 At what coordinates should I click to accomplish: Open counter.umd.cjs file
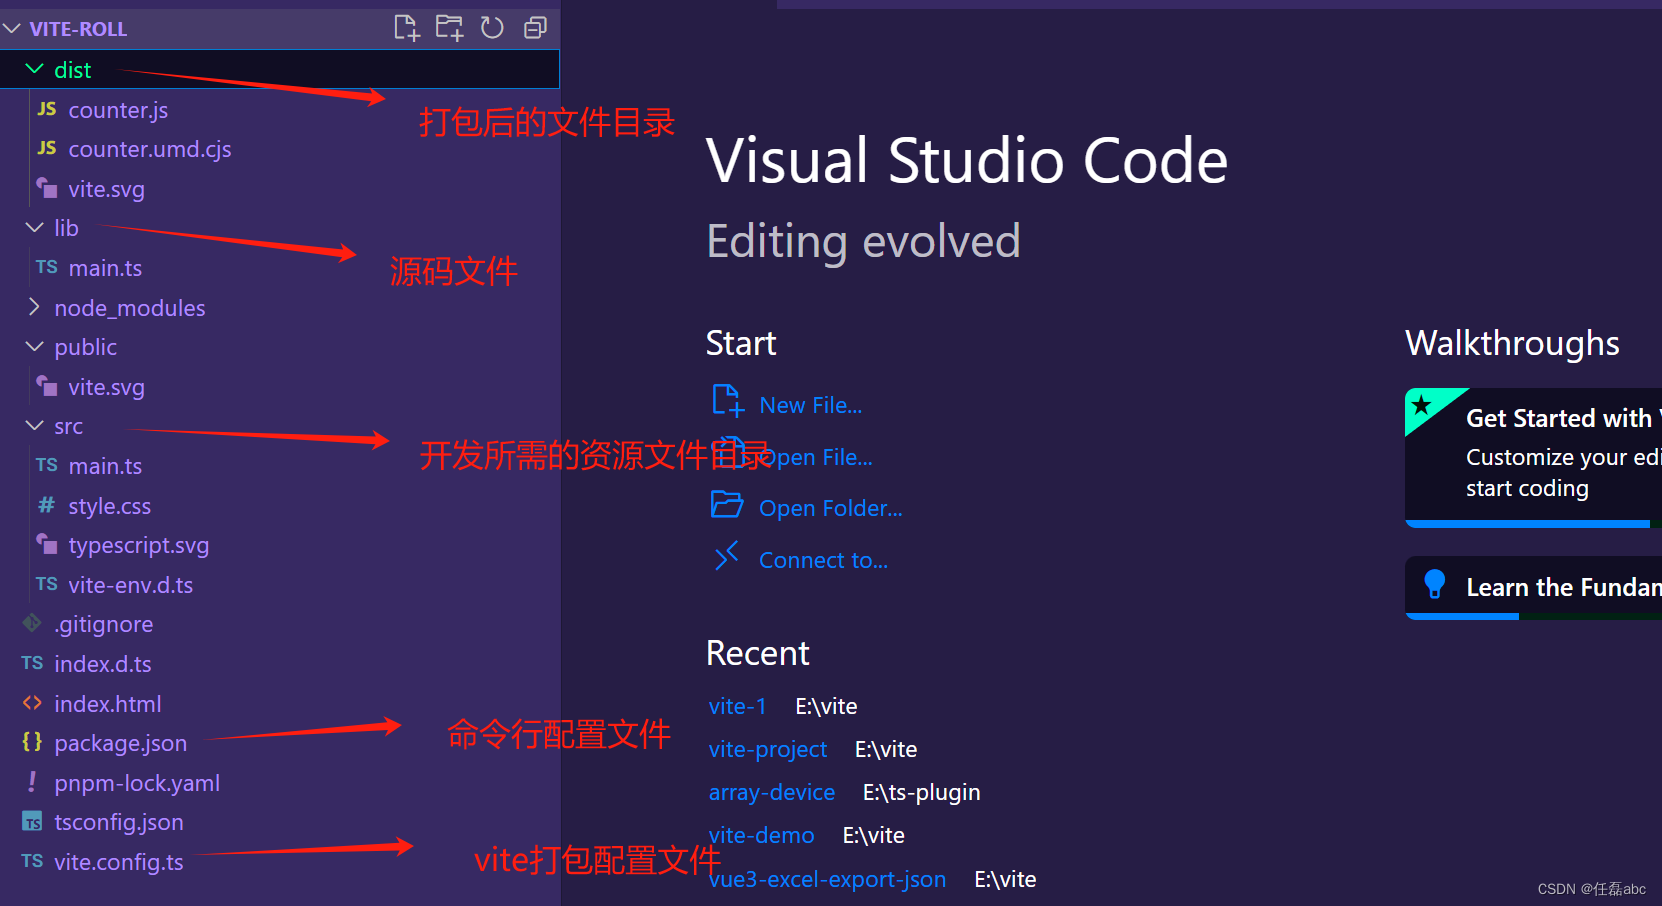tap(150, 149)
